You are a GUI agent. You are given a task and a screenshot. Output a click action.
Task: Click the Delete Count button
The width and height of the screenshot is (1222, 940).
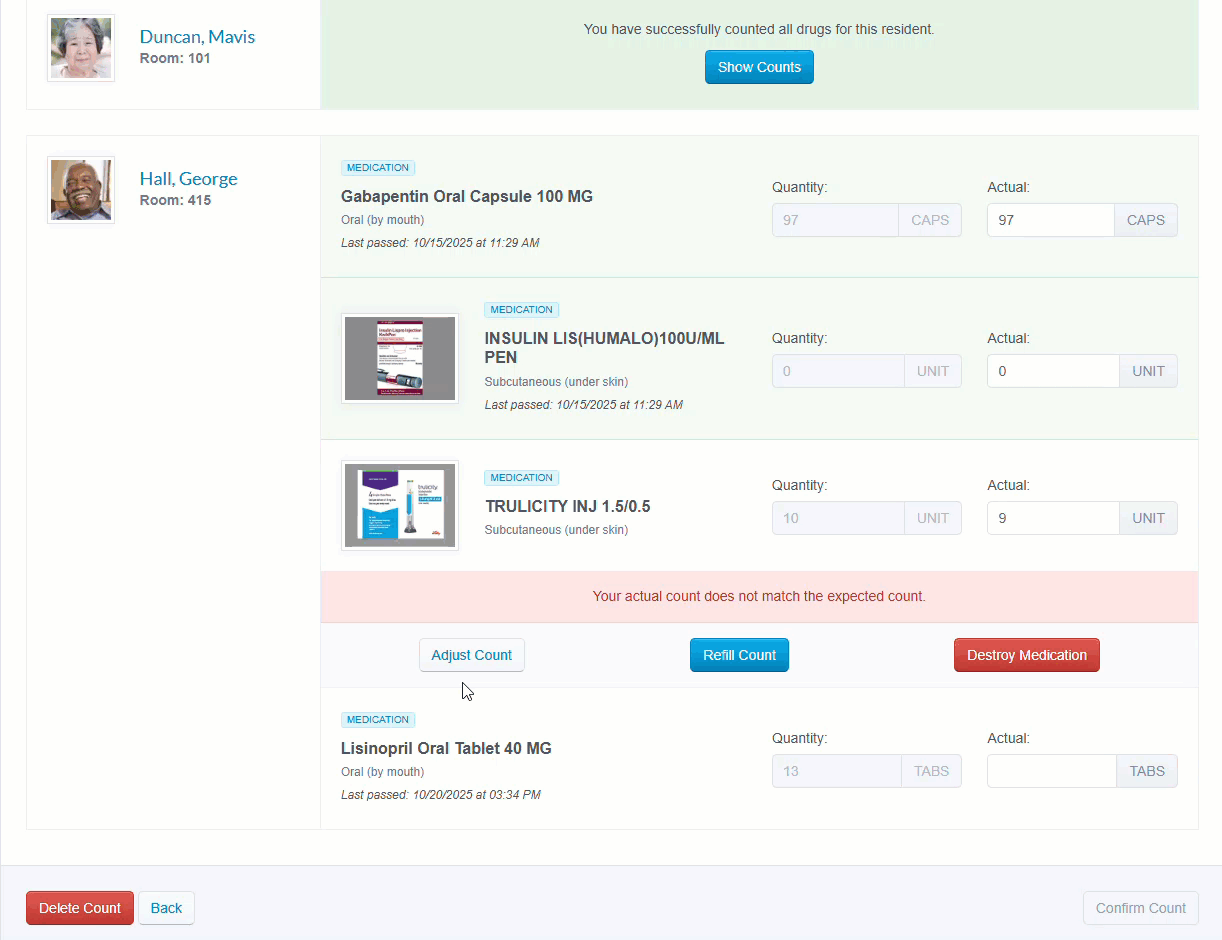click(x=80, y=908)
